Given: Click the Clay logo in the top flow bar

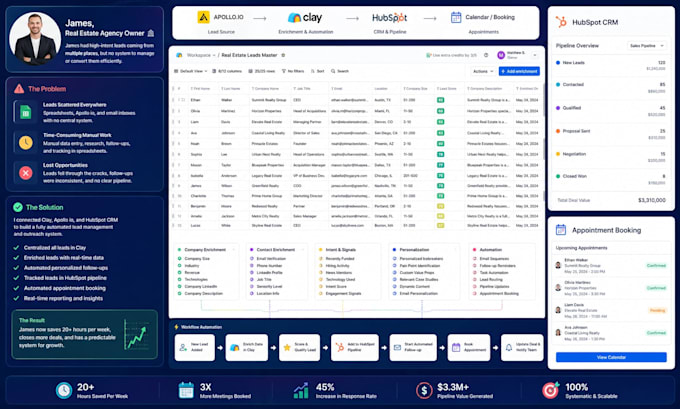Looking at the screenshot, I should [x=305, y=17].
